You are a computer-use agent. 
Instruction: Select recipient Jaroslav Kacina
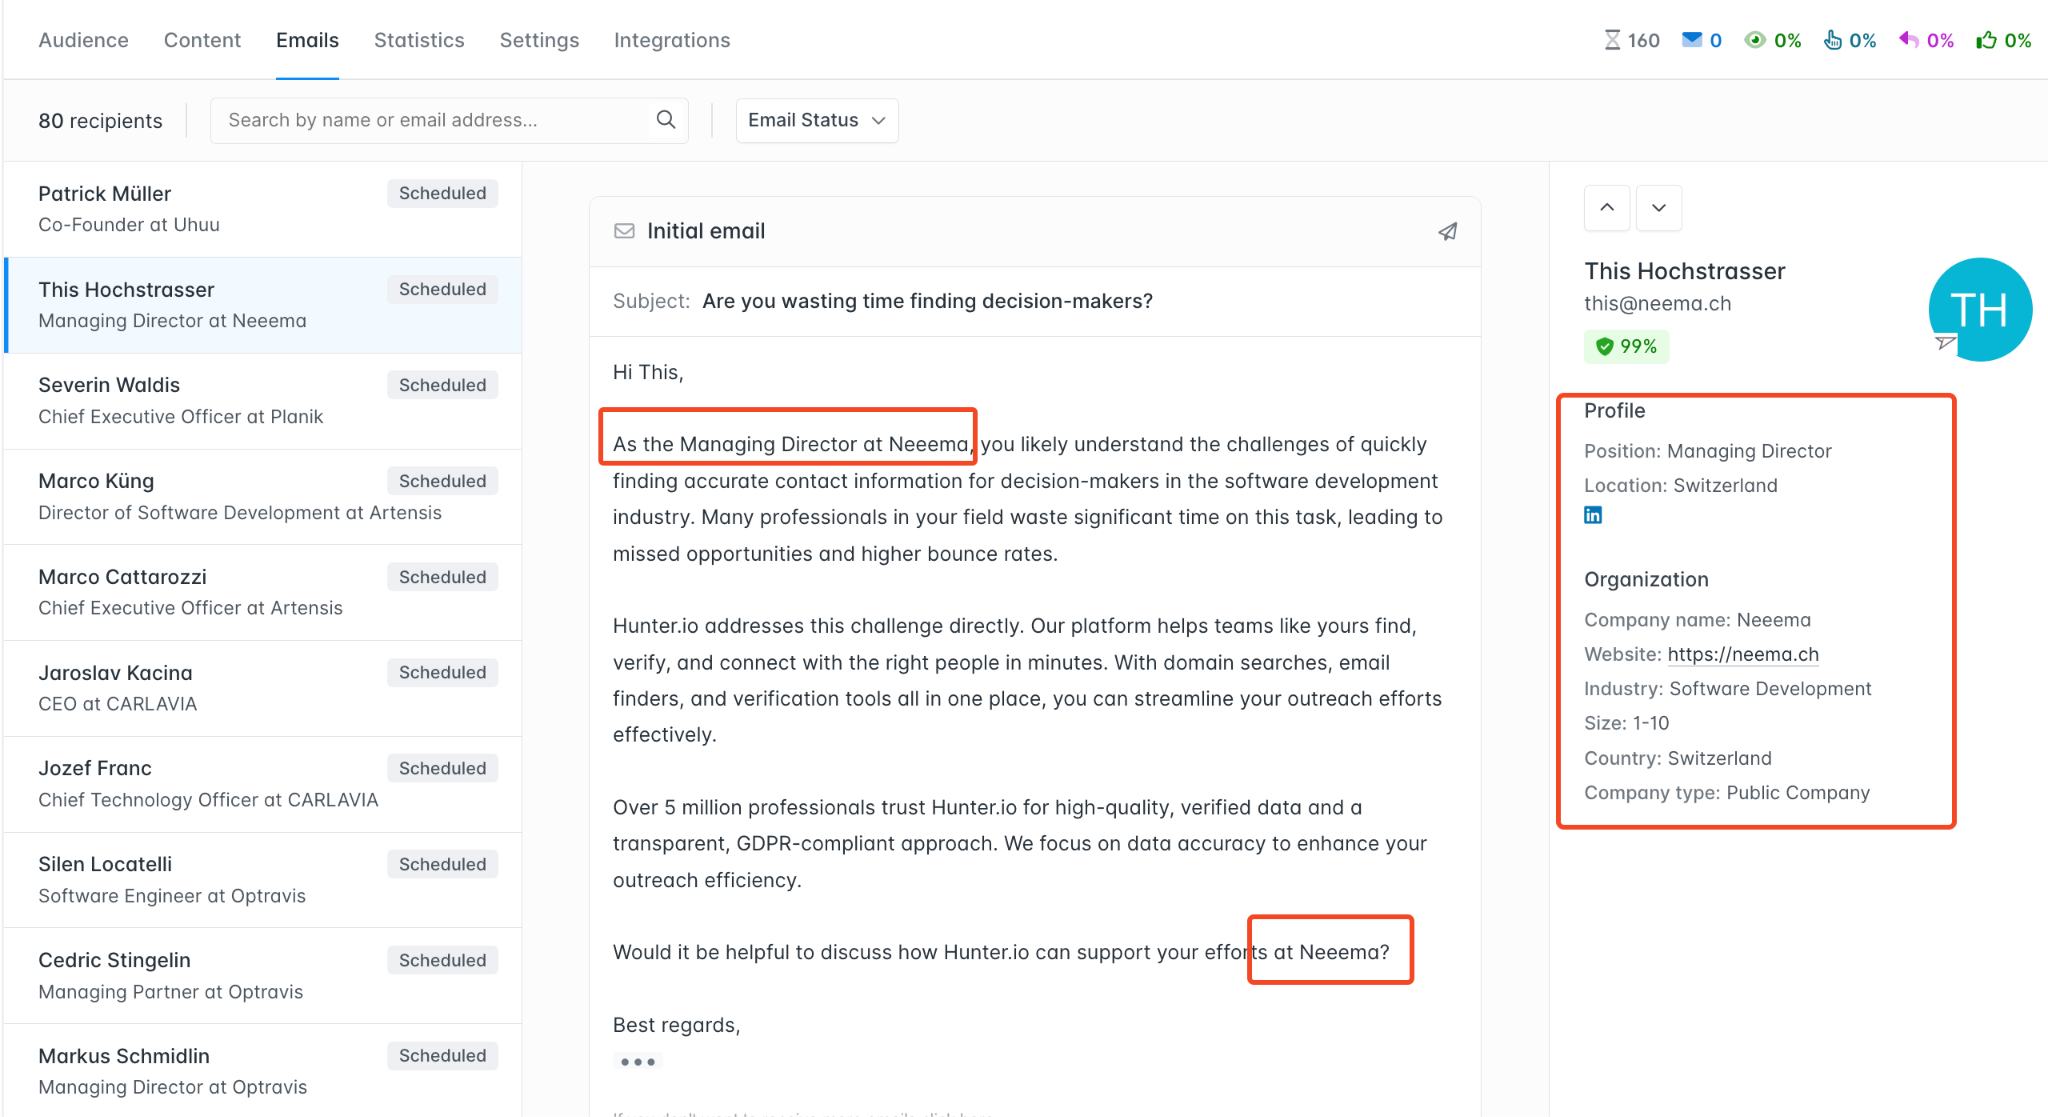263,688
